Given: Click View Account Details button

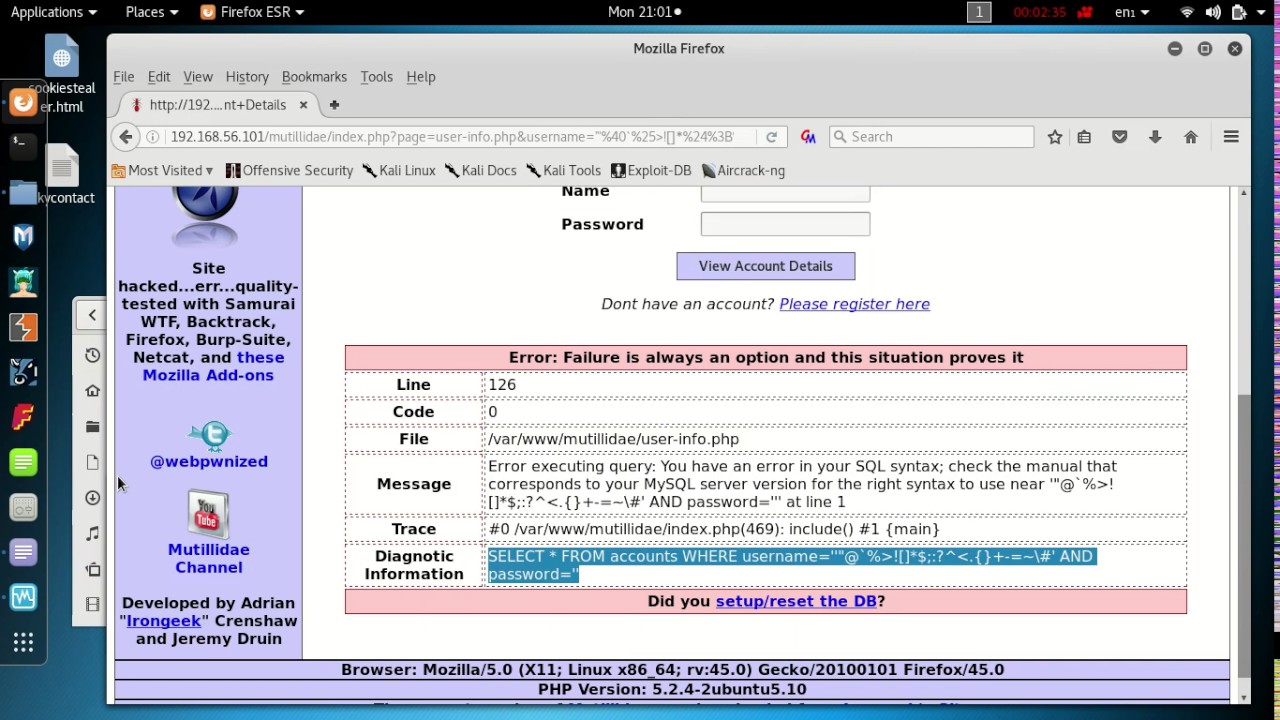Looking at the screenshot, I should [x=766, y=266].
